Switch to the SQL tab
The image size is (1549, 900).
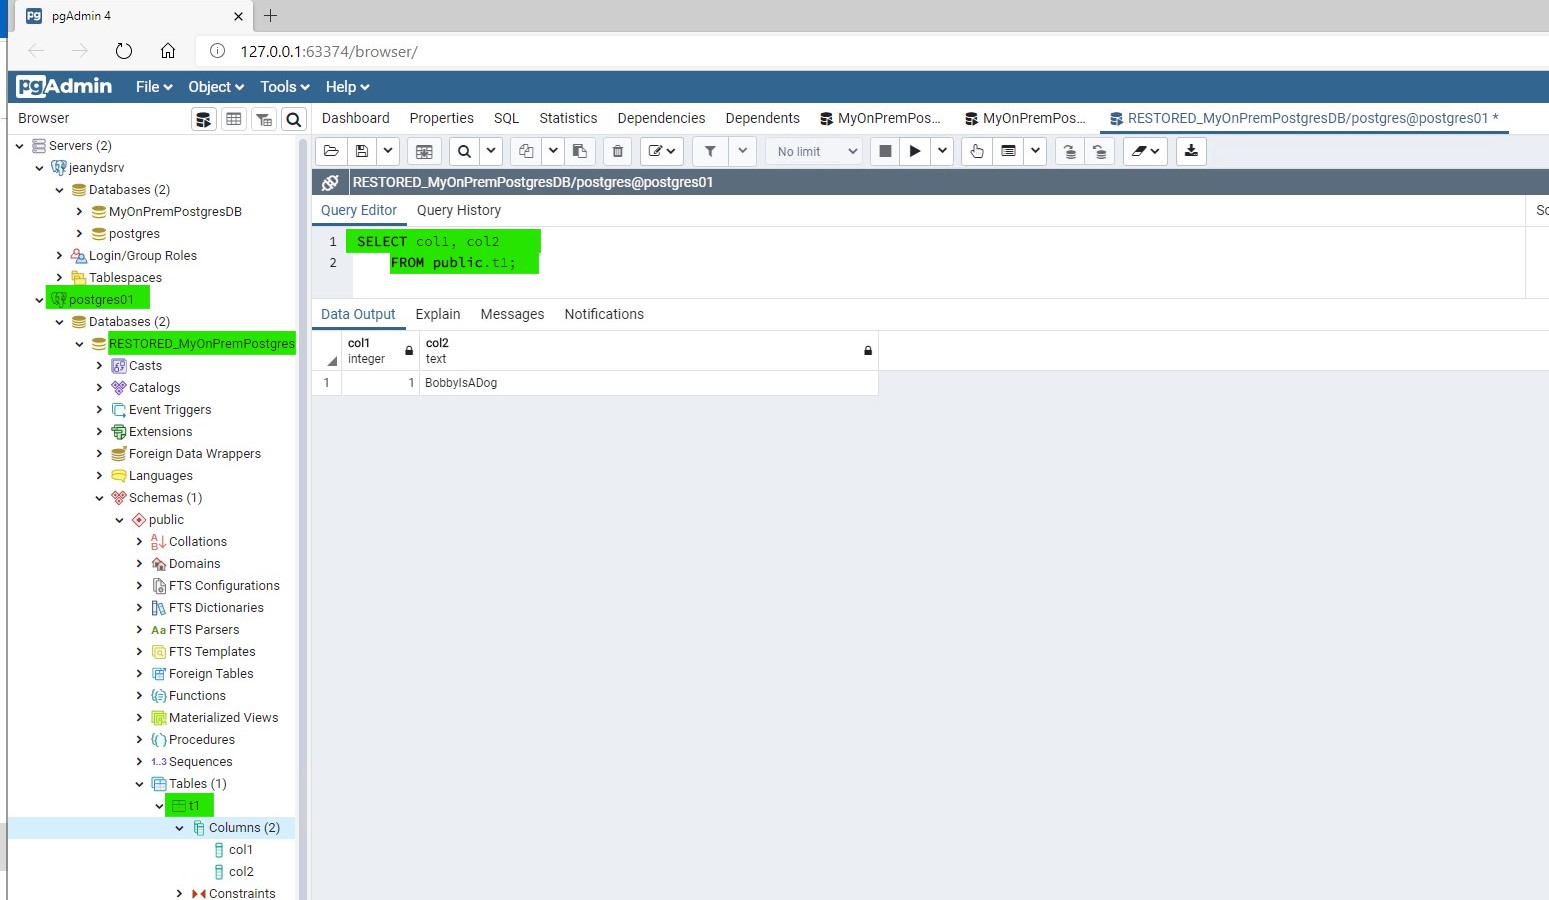507,118
